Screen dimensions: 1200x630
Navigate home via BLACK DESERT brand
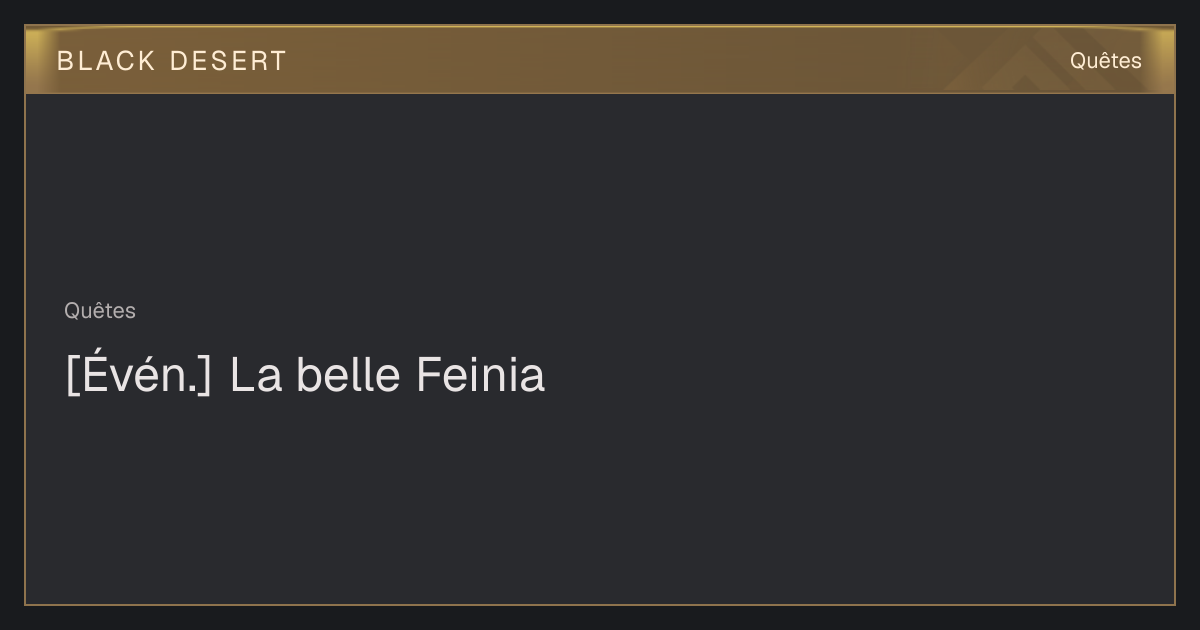[172, 61]
